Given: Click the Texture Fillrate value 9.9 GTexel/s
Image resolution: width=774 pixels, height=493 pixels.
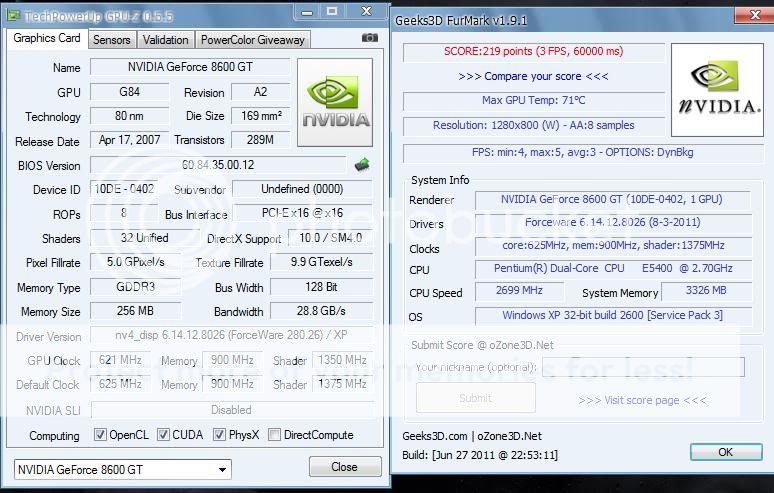Looking at the screenshot, I should click(x=321, y=262).
